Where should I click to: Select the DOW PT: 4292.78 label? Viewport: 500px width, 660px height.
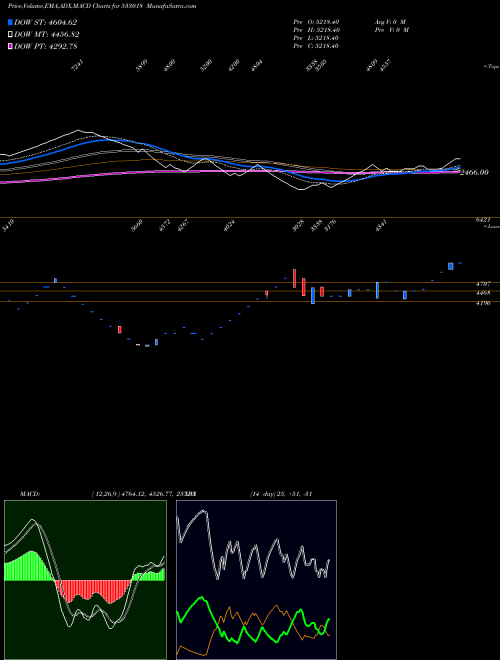(45, 46)
